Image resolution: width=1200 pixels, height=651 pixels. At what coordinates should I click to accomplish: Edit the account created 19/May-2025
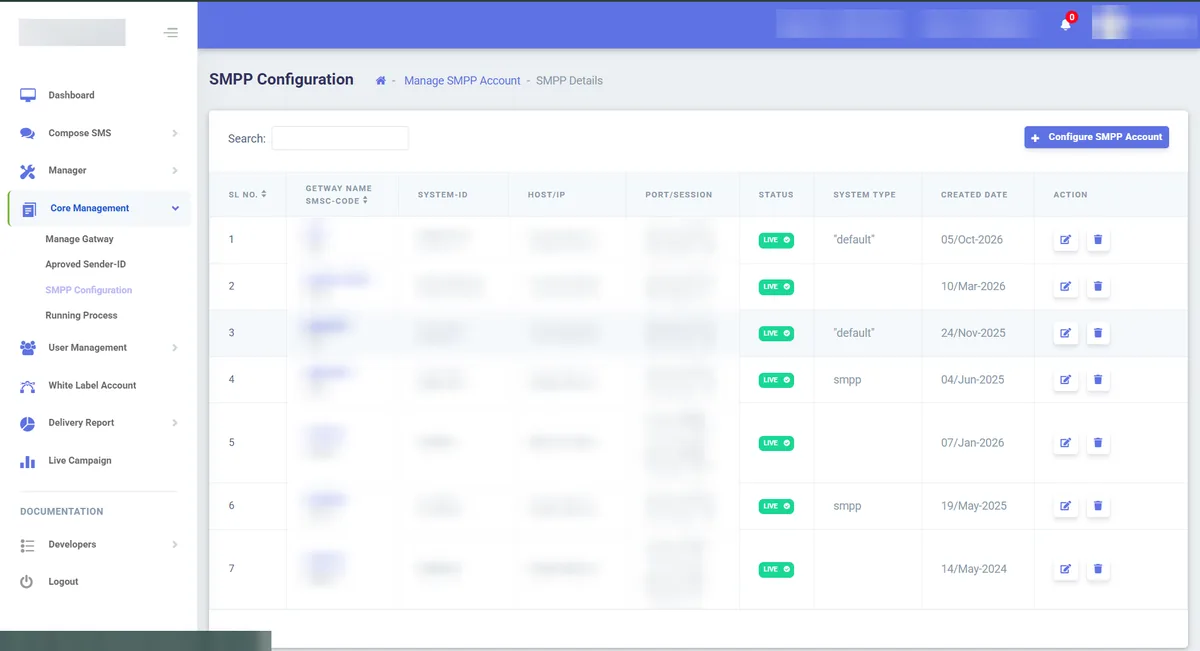[x=1066, y=506]
